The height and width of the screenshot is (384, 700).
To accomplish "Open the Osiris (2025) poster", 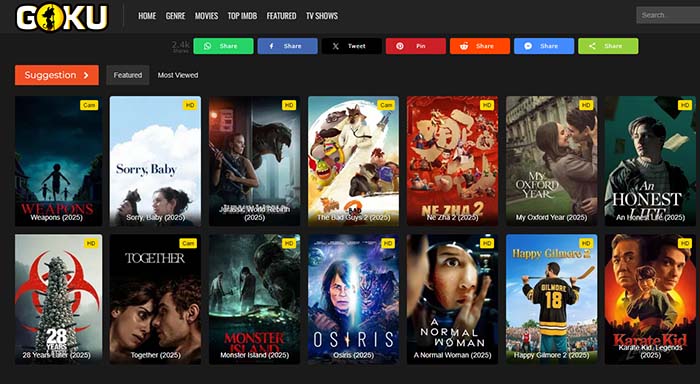I will [354, 299].
